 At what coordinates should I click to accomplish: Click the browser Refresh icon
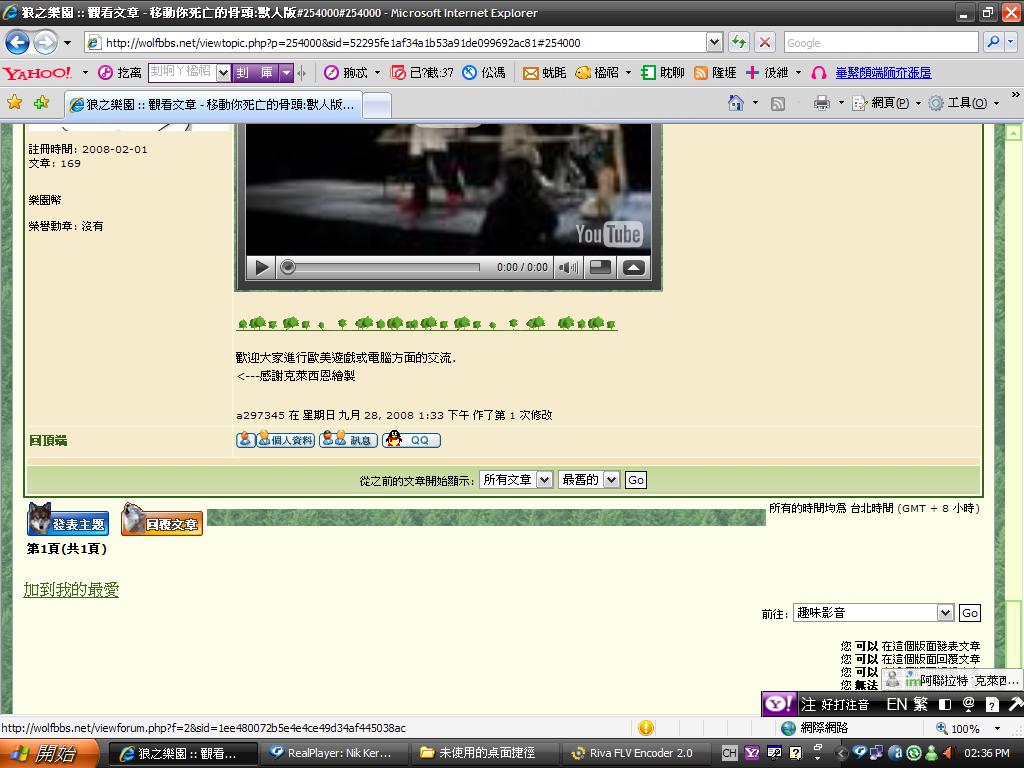coord(739,42)
